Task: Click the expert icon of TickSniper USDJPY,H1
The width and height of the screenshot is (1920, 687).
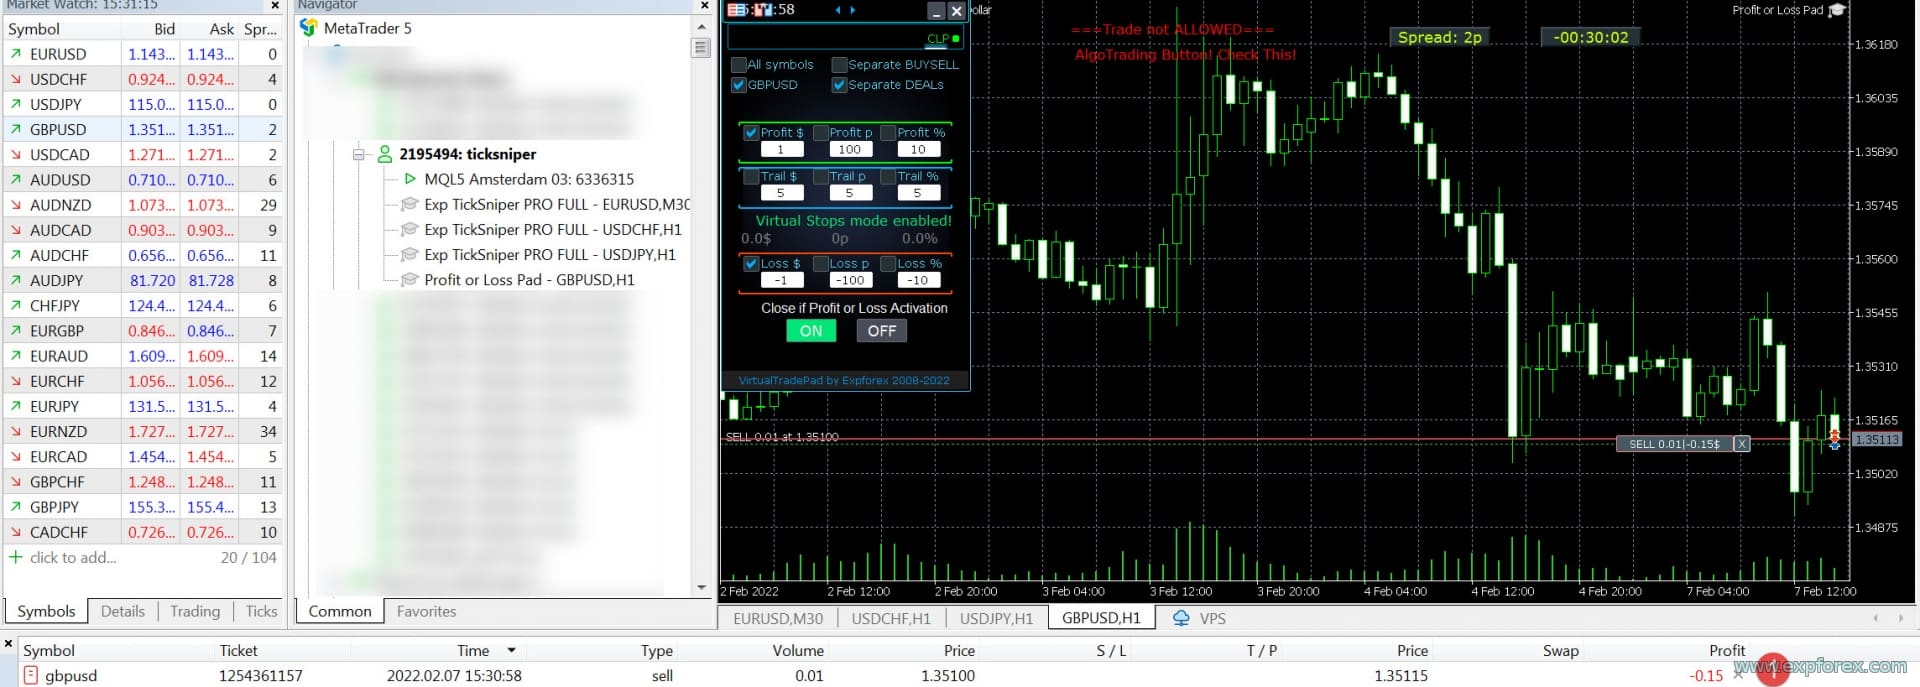Action: click(x=409, y=254)
